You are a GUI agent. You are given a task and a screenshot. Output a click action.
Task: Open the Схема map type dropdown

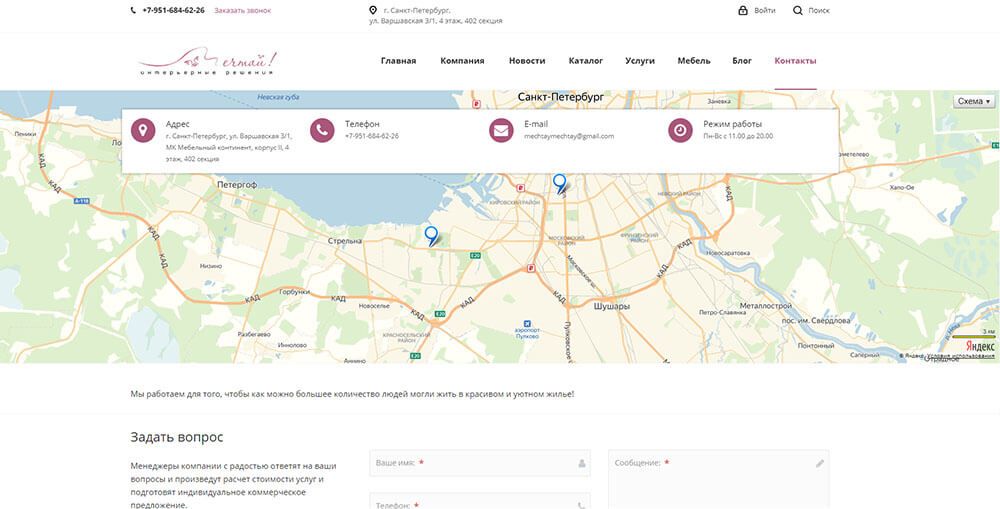tap(974, 101)
